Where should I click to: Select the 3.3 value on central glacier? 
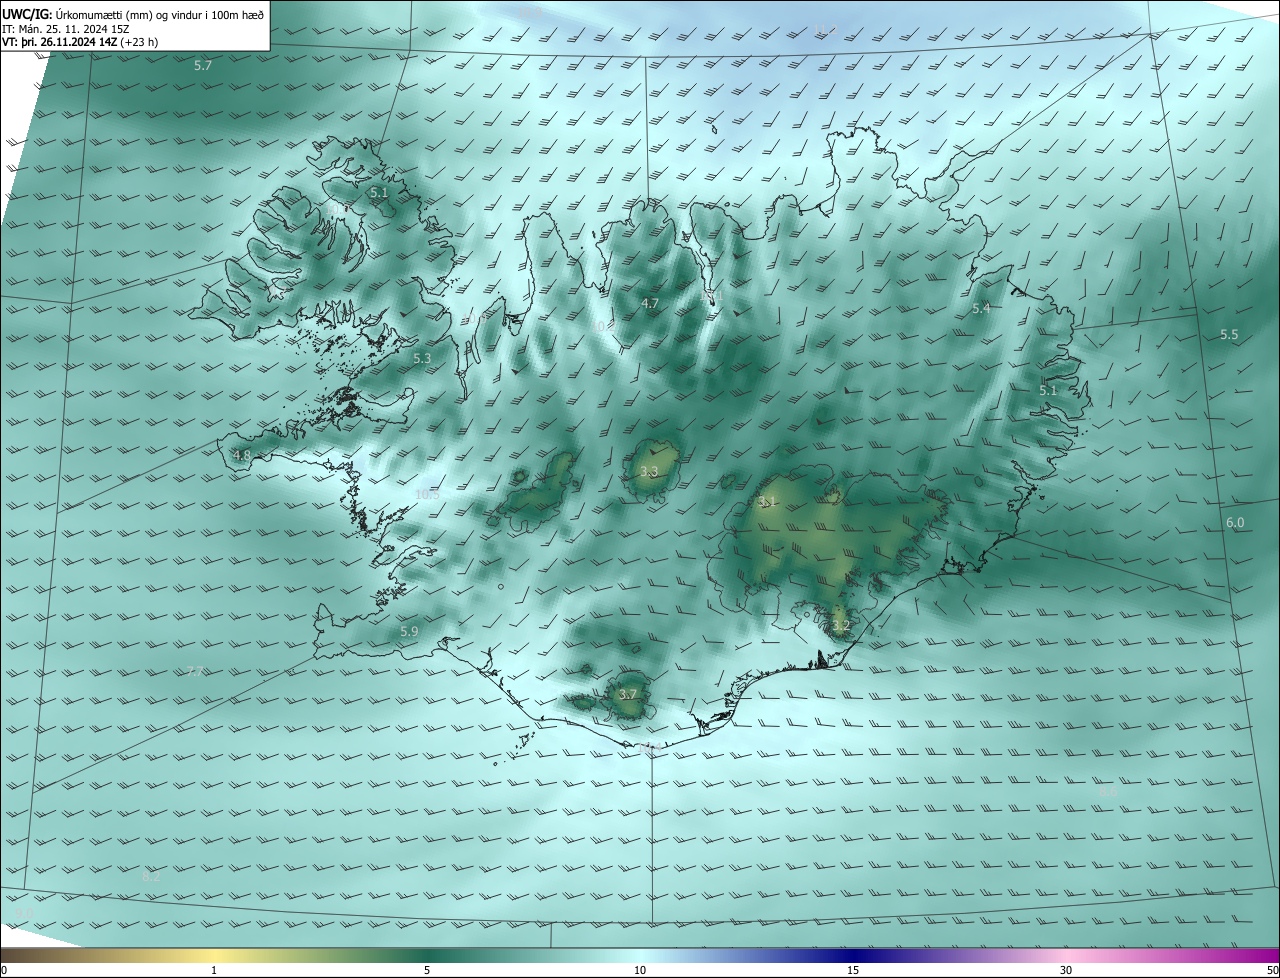(x=649, y=471)
